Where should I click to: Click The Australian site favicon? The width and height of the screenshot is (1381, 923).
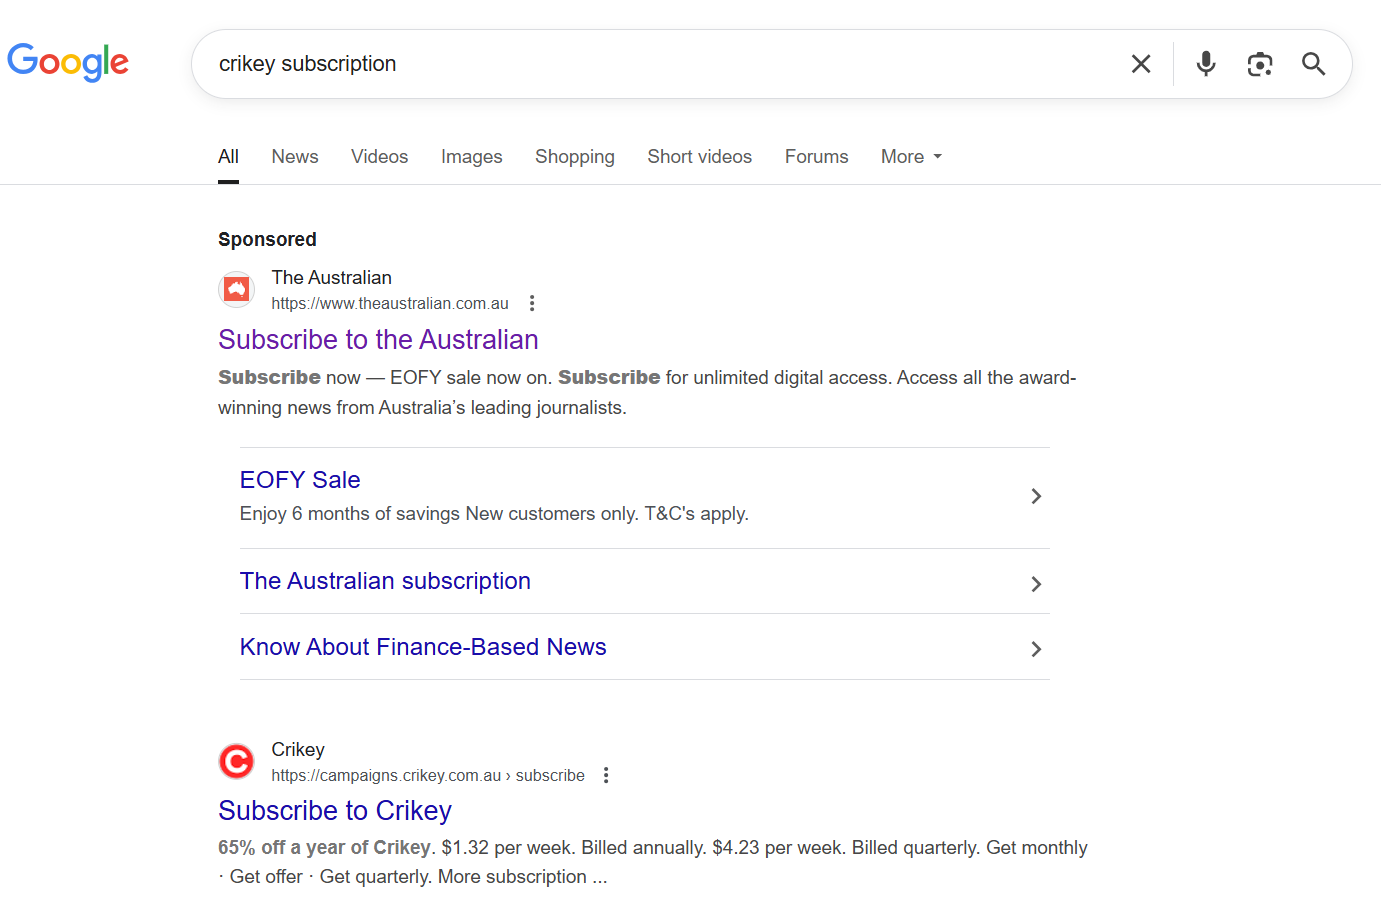point(237,290)
